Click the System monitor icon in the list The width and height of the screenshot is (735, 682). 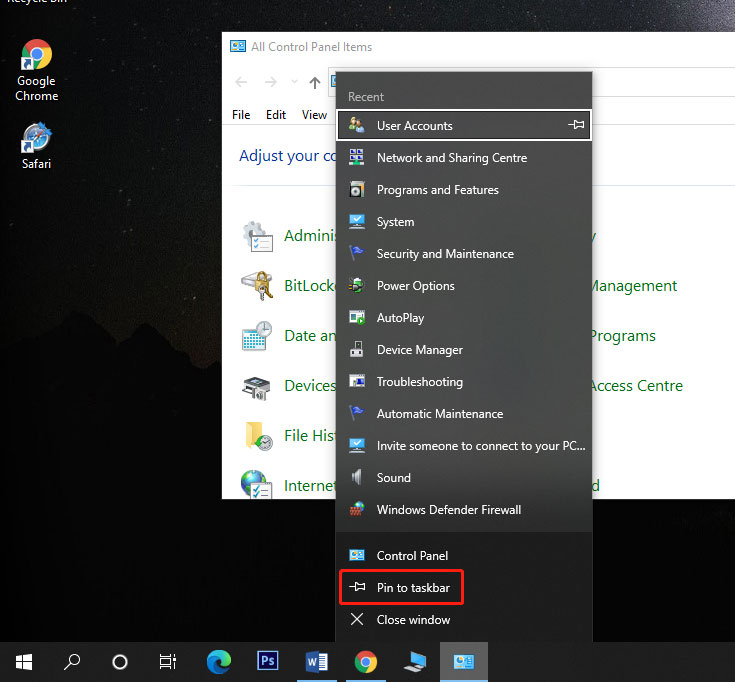click(x=357, y=221)
